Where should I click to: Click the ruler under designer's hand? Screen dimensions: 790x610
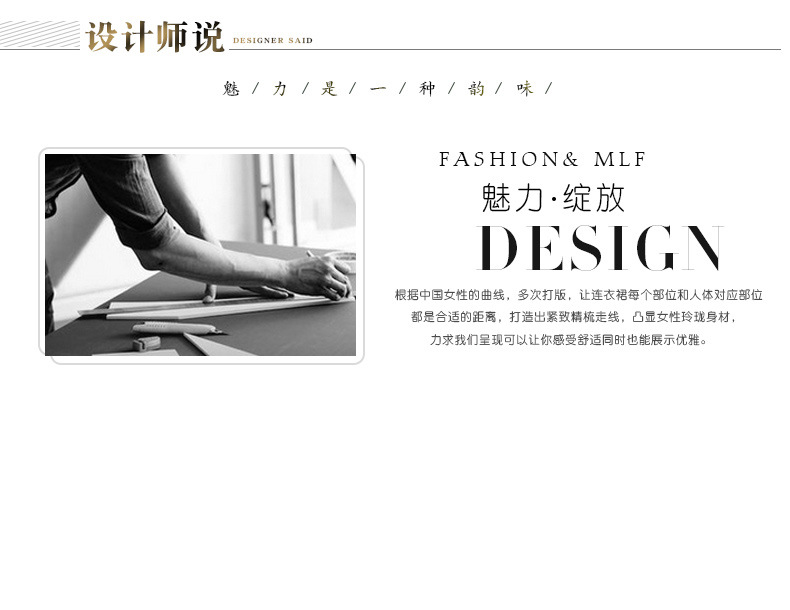point(217,306)
